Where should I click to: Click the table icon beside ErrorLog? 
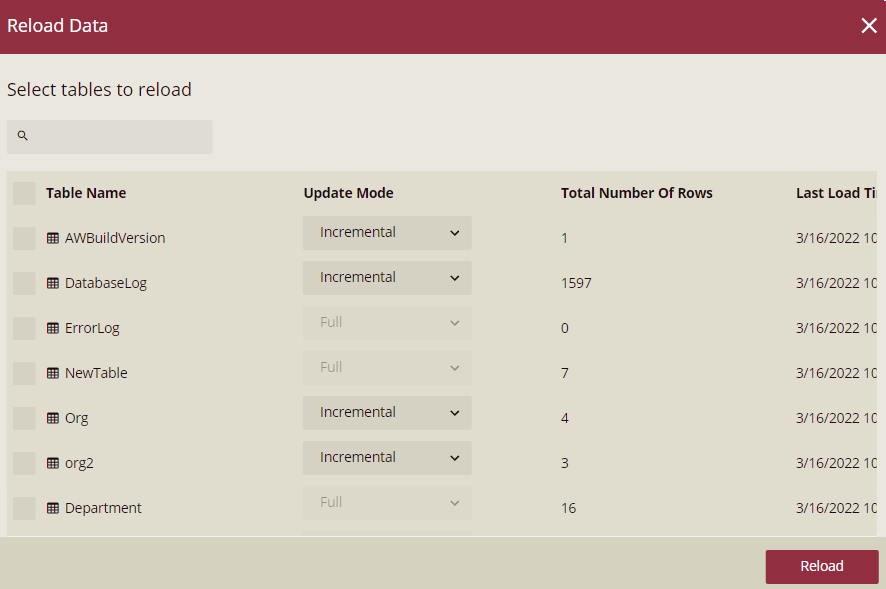tap(51, 328)
